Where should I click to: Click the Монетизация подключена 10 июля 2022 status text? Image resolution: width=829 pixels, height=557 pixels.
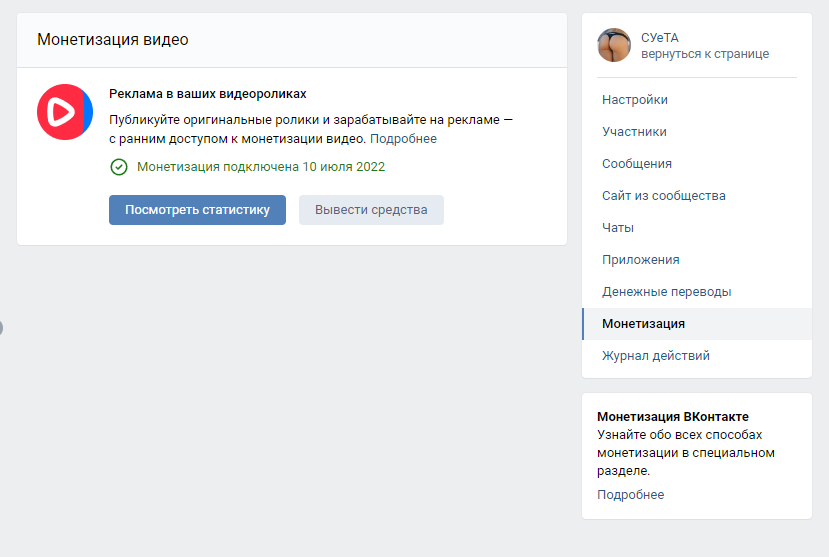(x=261, y=167)
